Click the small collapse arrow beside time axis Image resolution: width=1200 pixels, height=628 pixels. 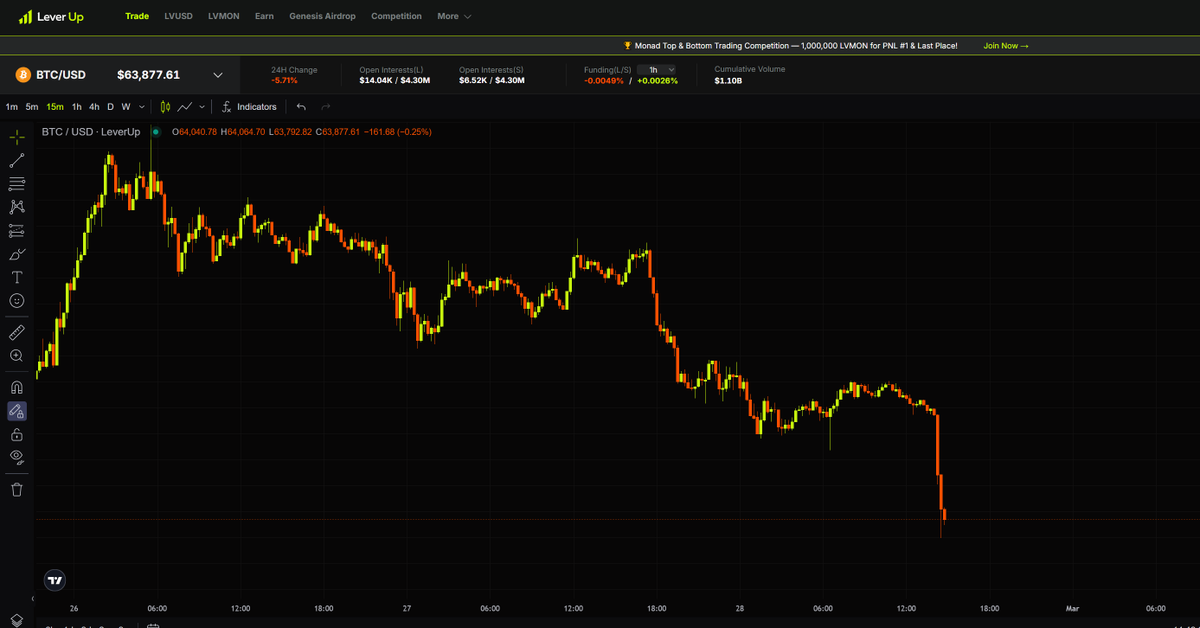(x=32, y=598)
